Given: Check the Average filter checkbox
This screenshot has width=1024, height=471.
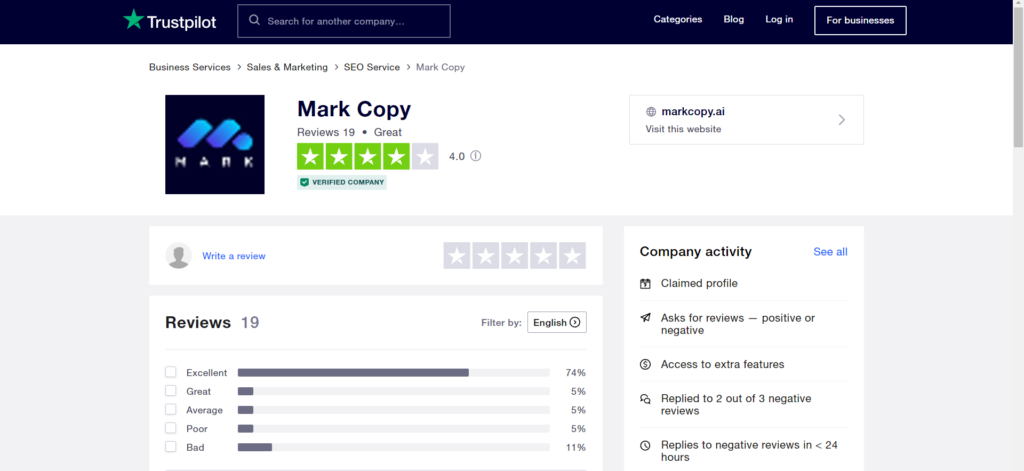Looking at the screenshot, I should (170, 410).
